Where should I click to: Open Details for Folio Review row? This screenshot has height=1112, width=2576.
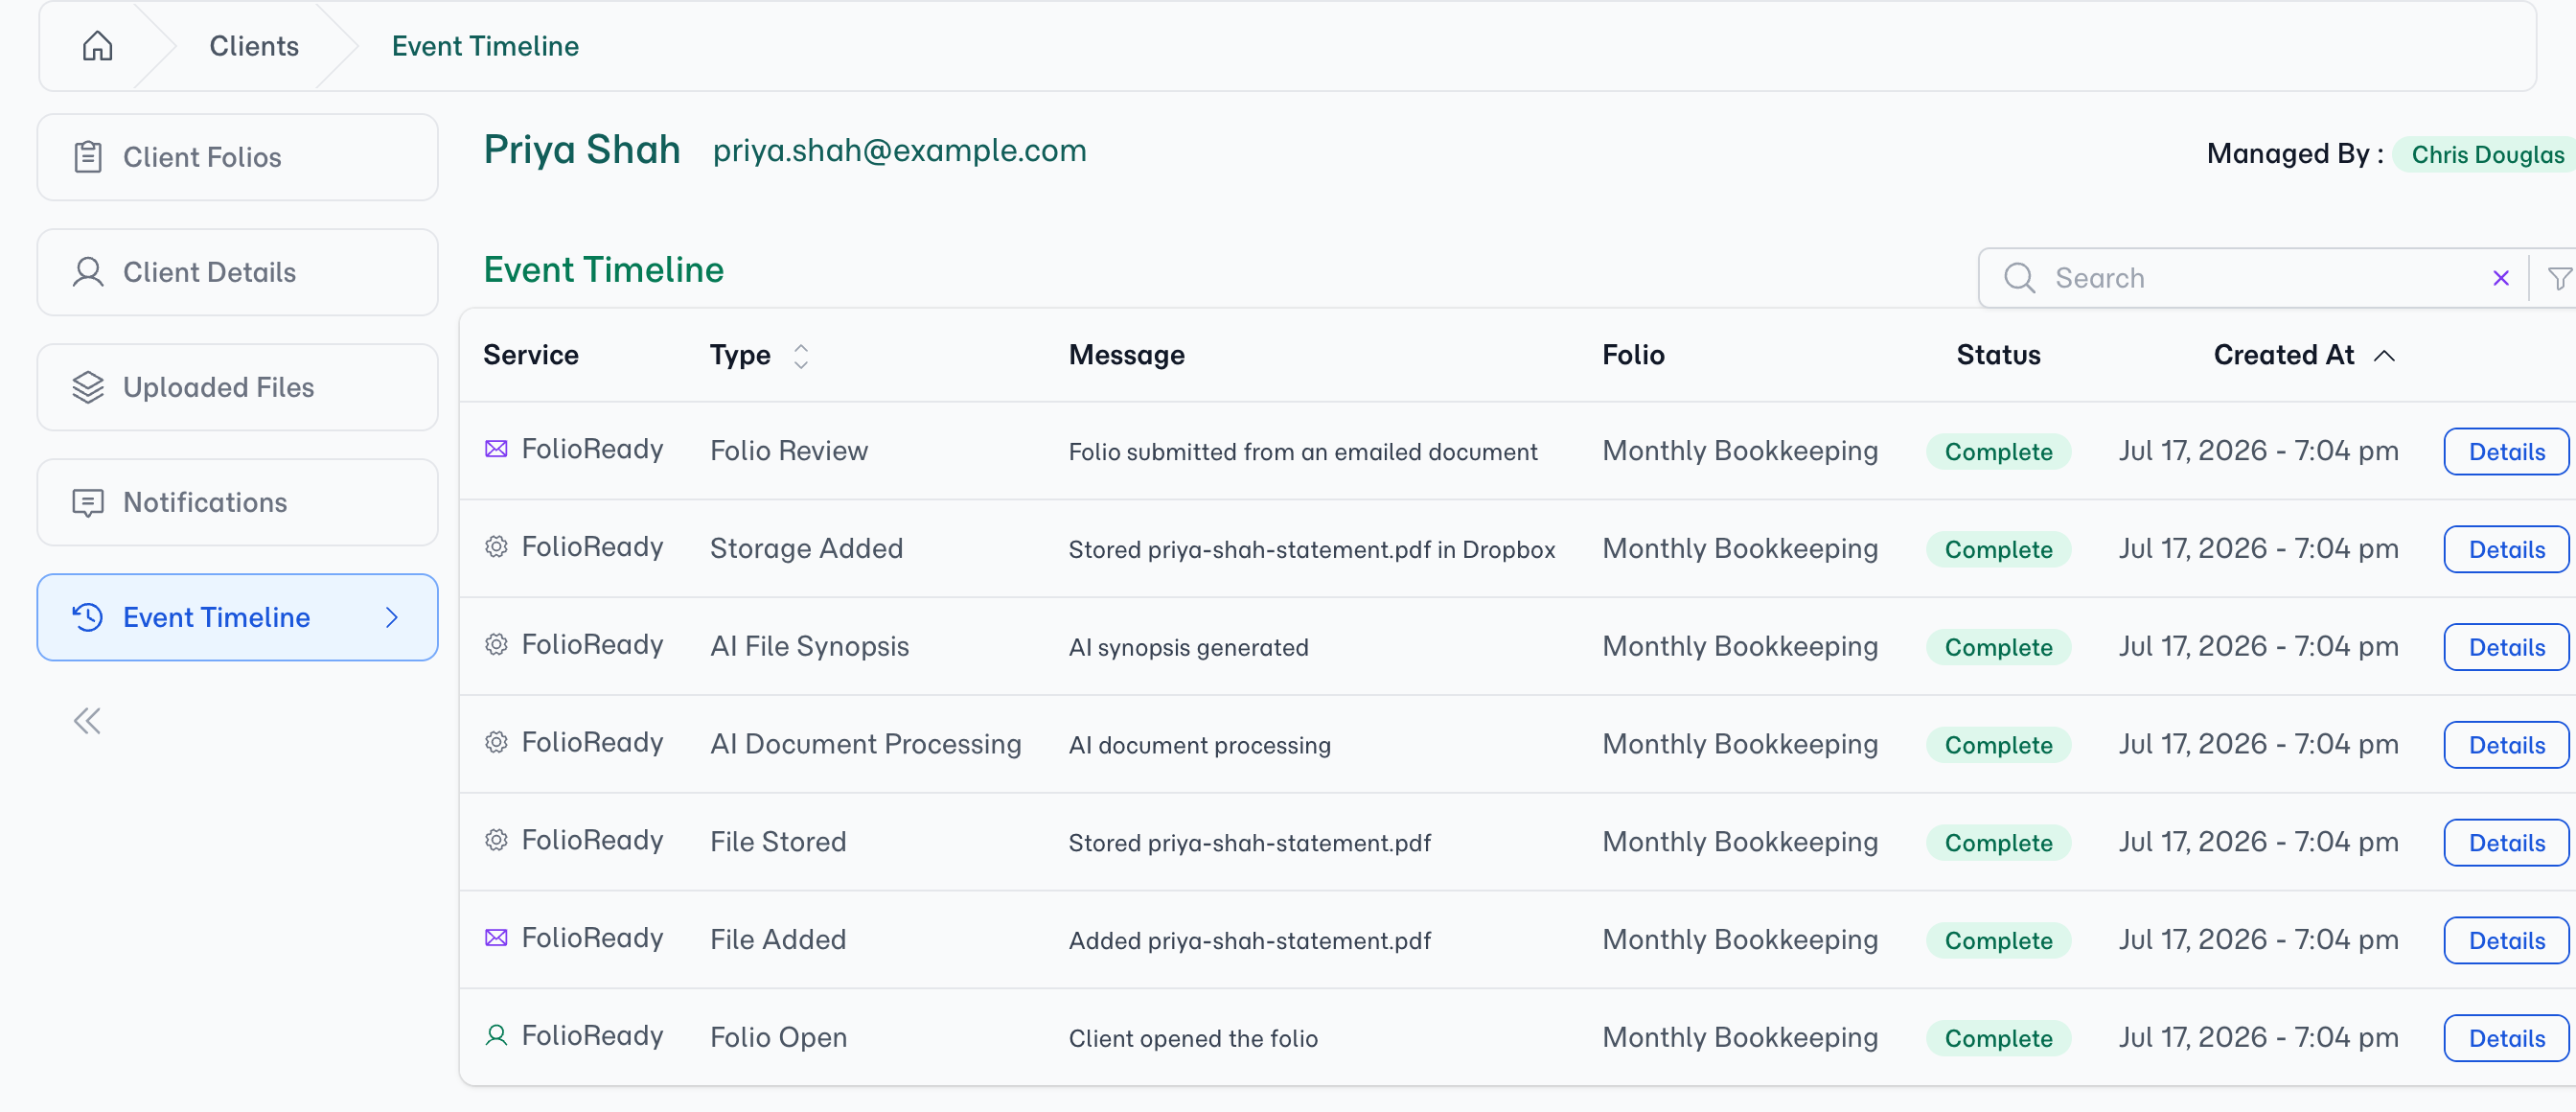tap(2506, 451)
